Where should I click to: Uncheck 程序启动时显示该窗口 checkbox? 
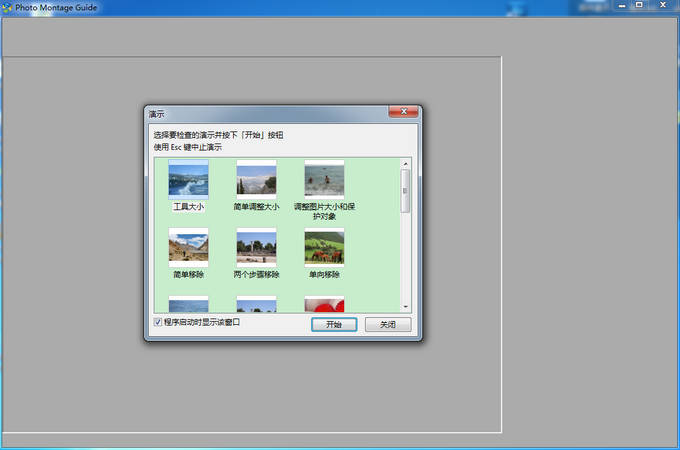158,323
